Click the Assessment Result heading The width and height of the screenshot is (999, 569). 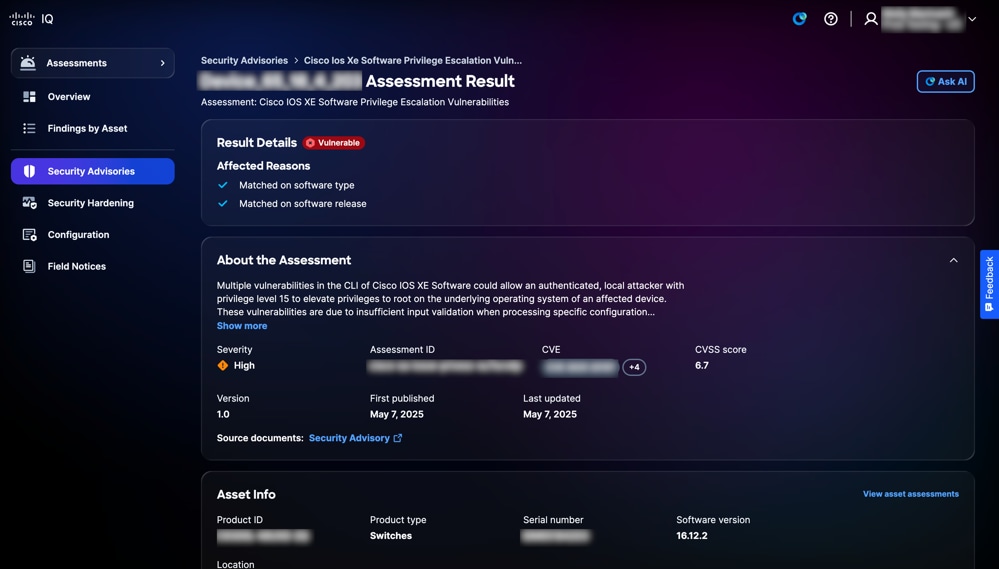click(x=440, y=81)
